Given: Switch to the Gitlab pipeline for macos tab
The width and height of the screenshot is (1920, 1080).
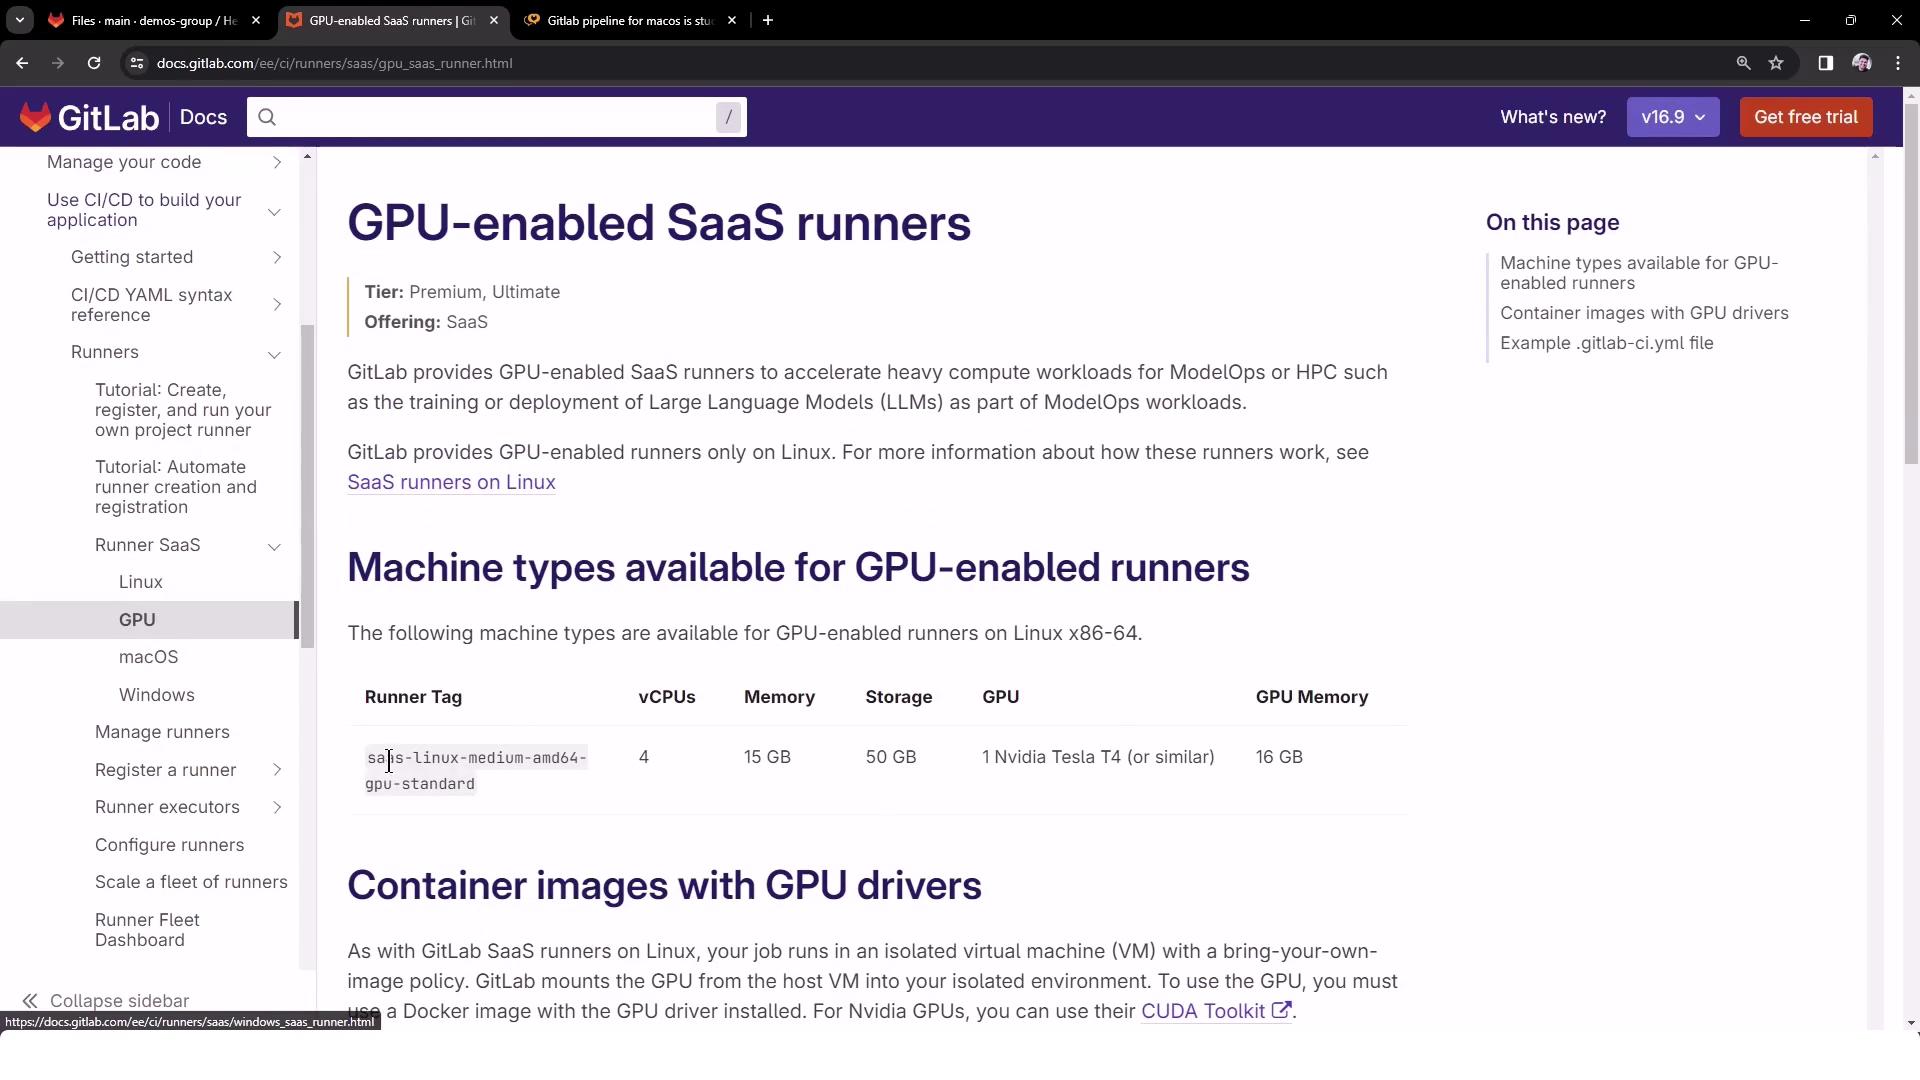Looking at the screenshot, I should [628, 20].
